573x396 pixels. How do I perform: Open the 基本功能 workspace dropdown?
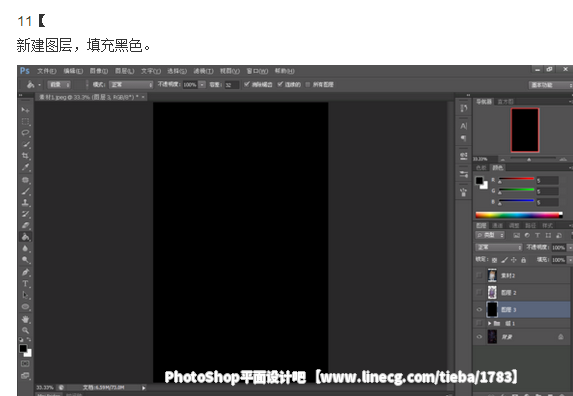click(x=550, y=85)
